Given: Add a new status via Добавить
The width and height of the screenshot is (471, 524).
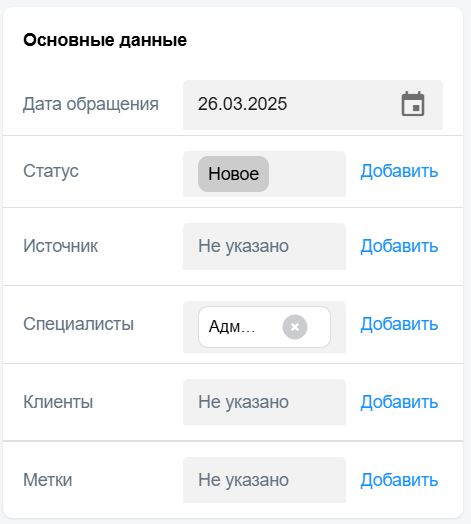Looking at the screenshot, I should [399, 171].
